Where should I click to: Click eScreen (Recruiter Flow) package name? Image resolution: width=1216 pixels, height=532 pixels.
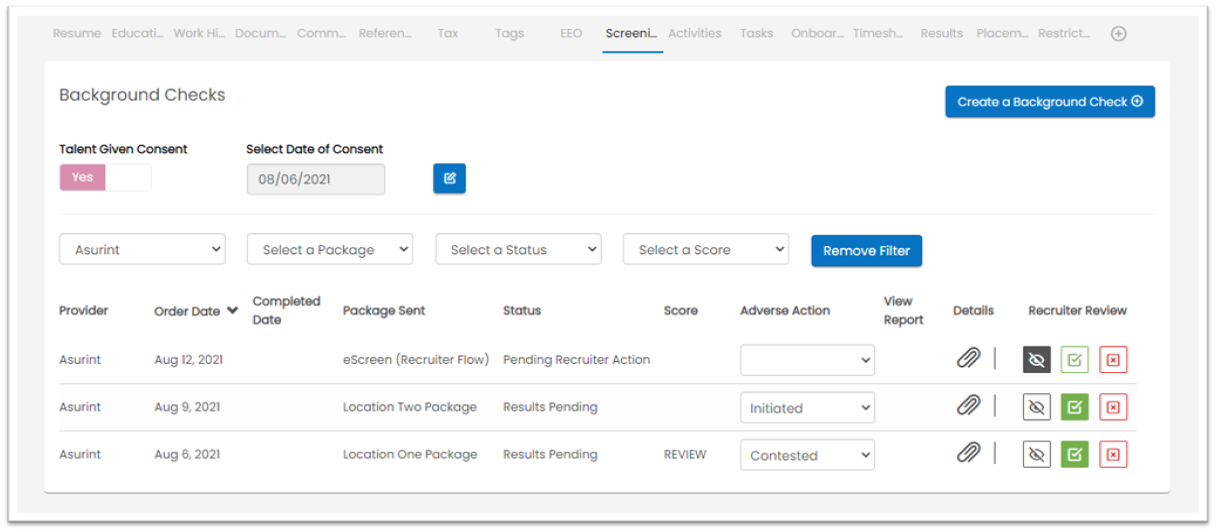416,359
